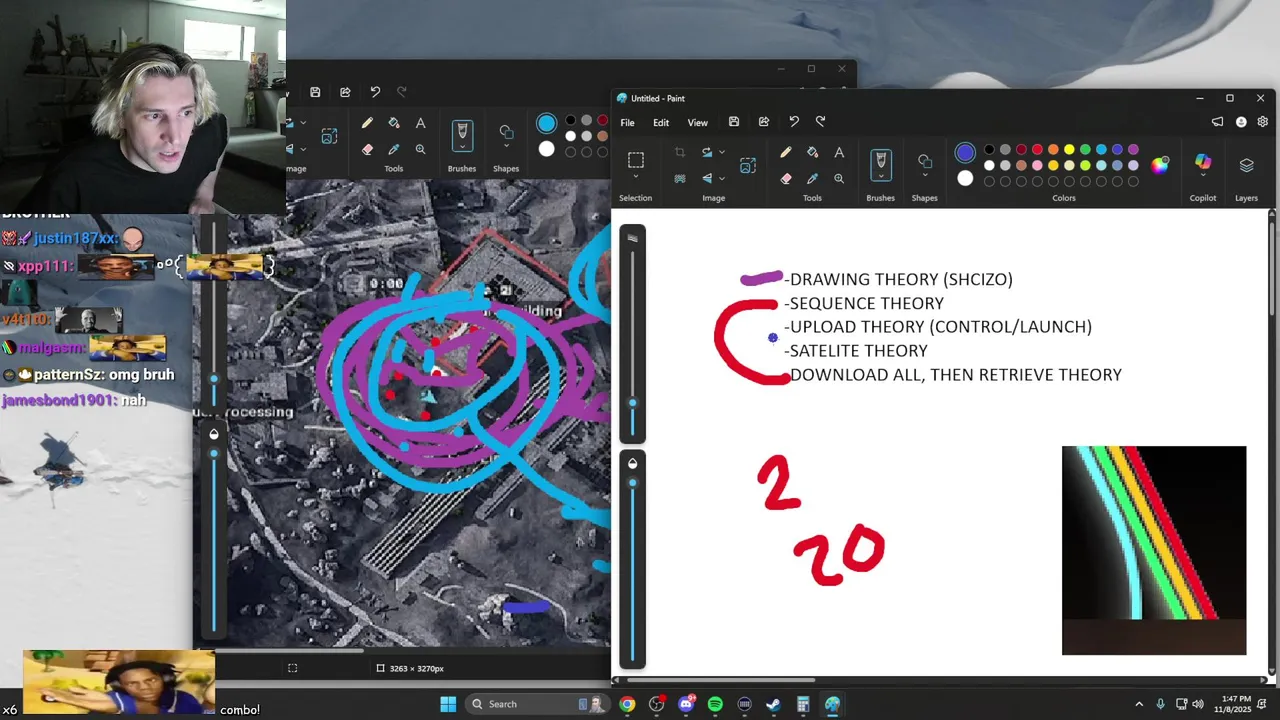The image size is (1280, 720).
Task: Select Color 1 blue circle in back Paint
Action: (546, 124)
